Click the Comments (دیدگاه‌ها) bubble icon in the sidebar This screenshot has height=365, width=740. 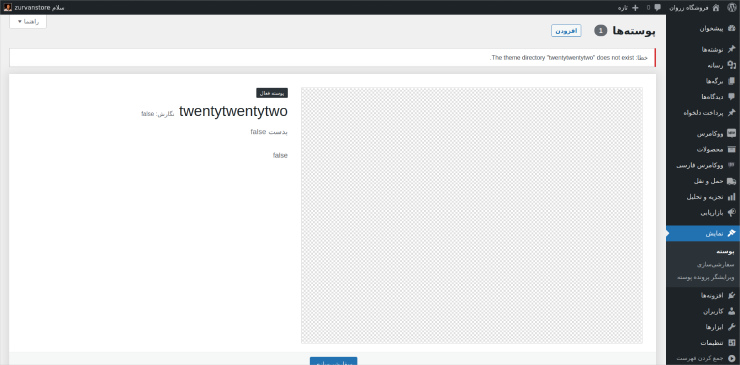click(x=732, y=97)
